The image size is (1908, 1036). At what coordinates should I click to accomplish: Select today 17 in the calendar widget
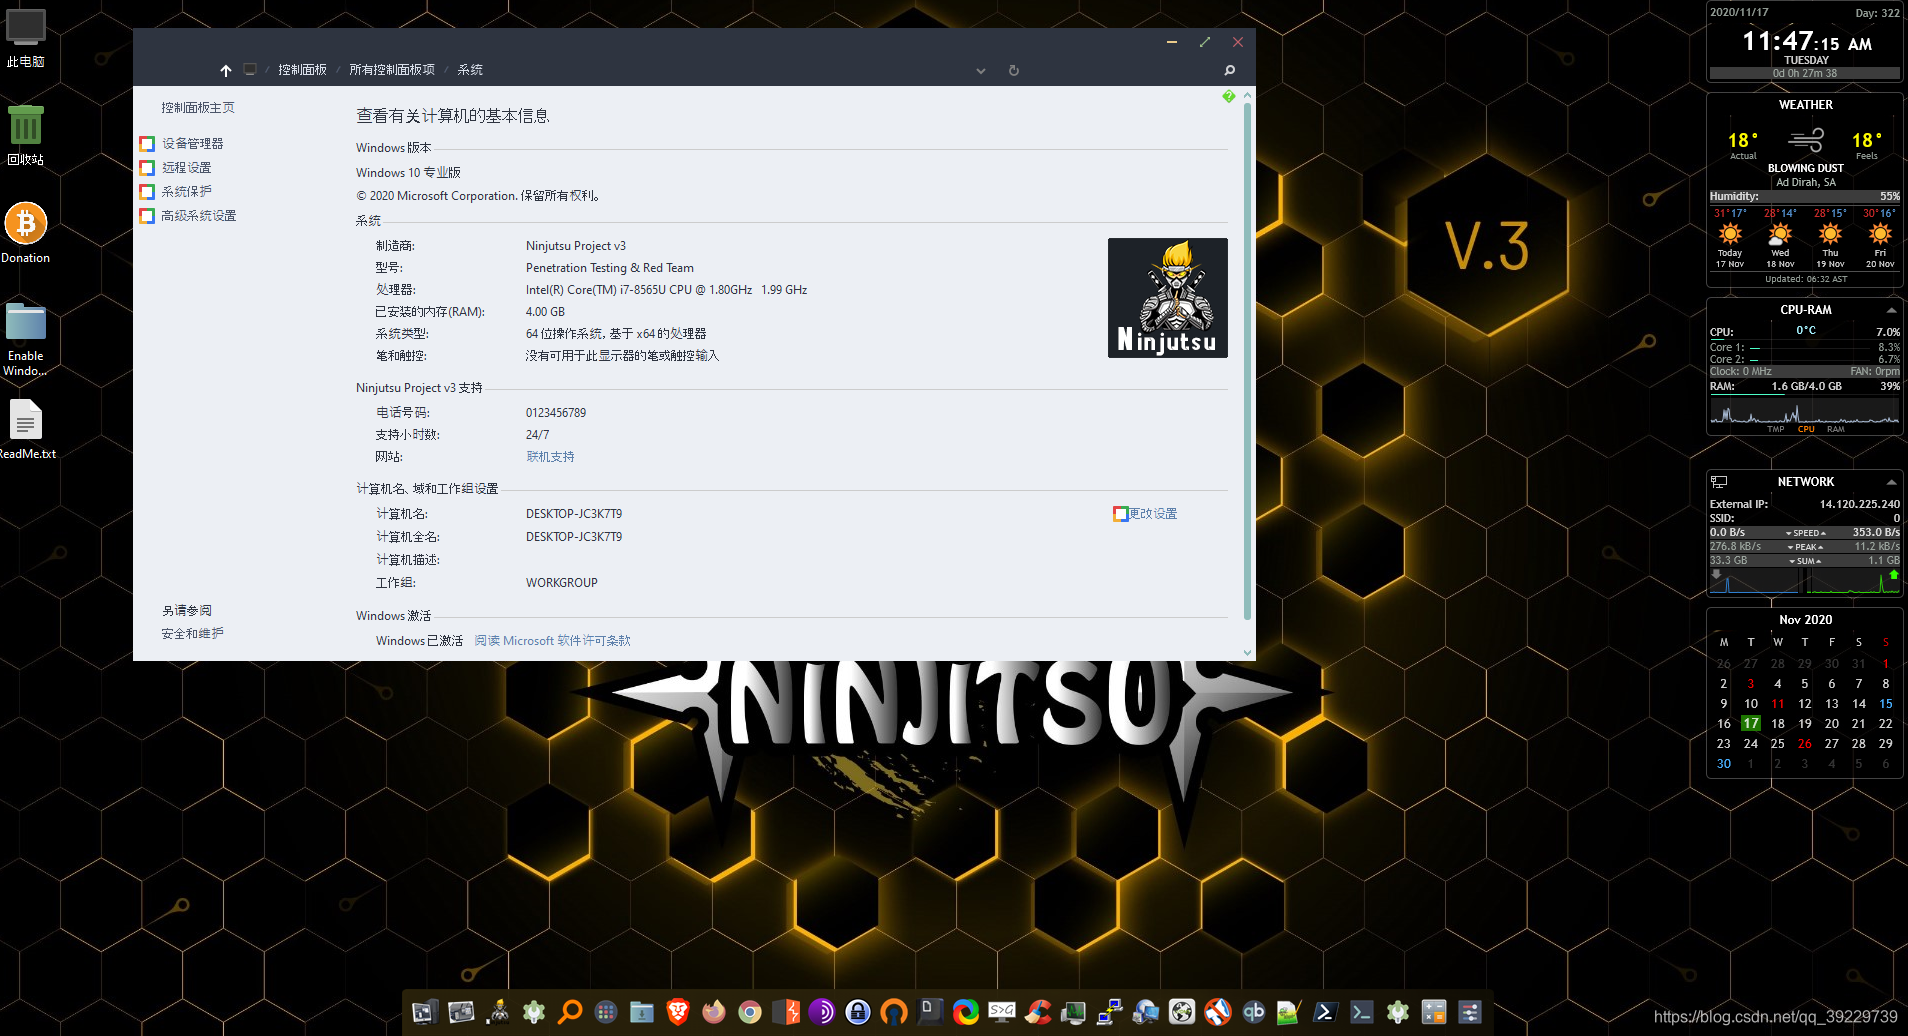click(1751, 724)
